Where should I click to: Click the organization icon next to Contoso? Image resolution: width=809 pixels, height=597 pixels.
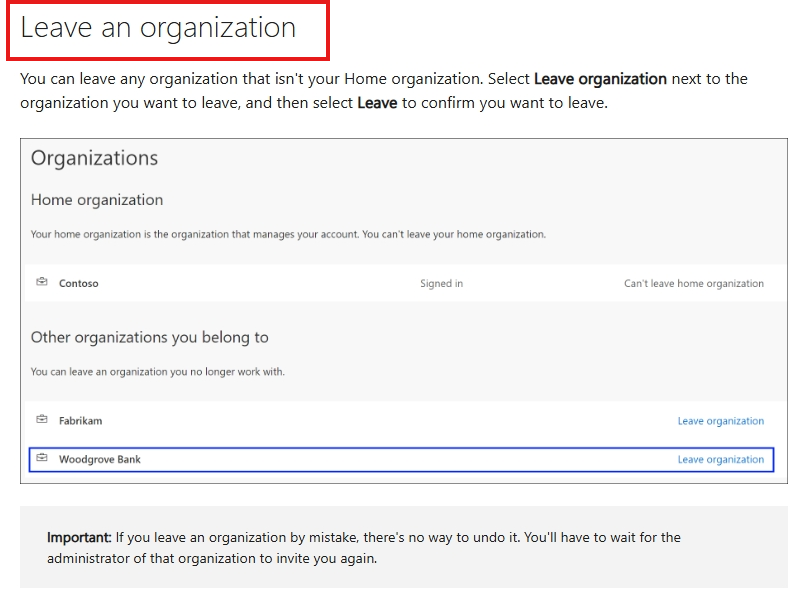[41, 283]
